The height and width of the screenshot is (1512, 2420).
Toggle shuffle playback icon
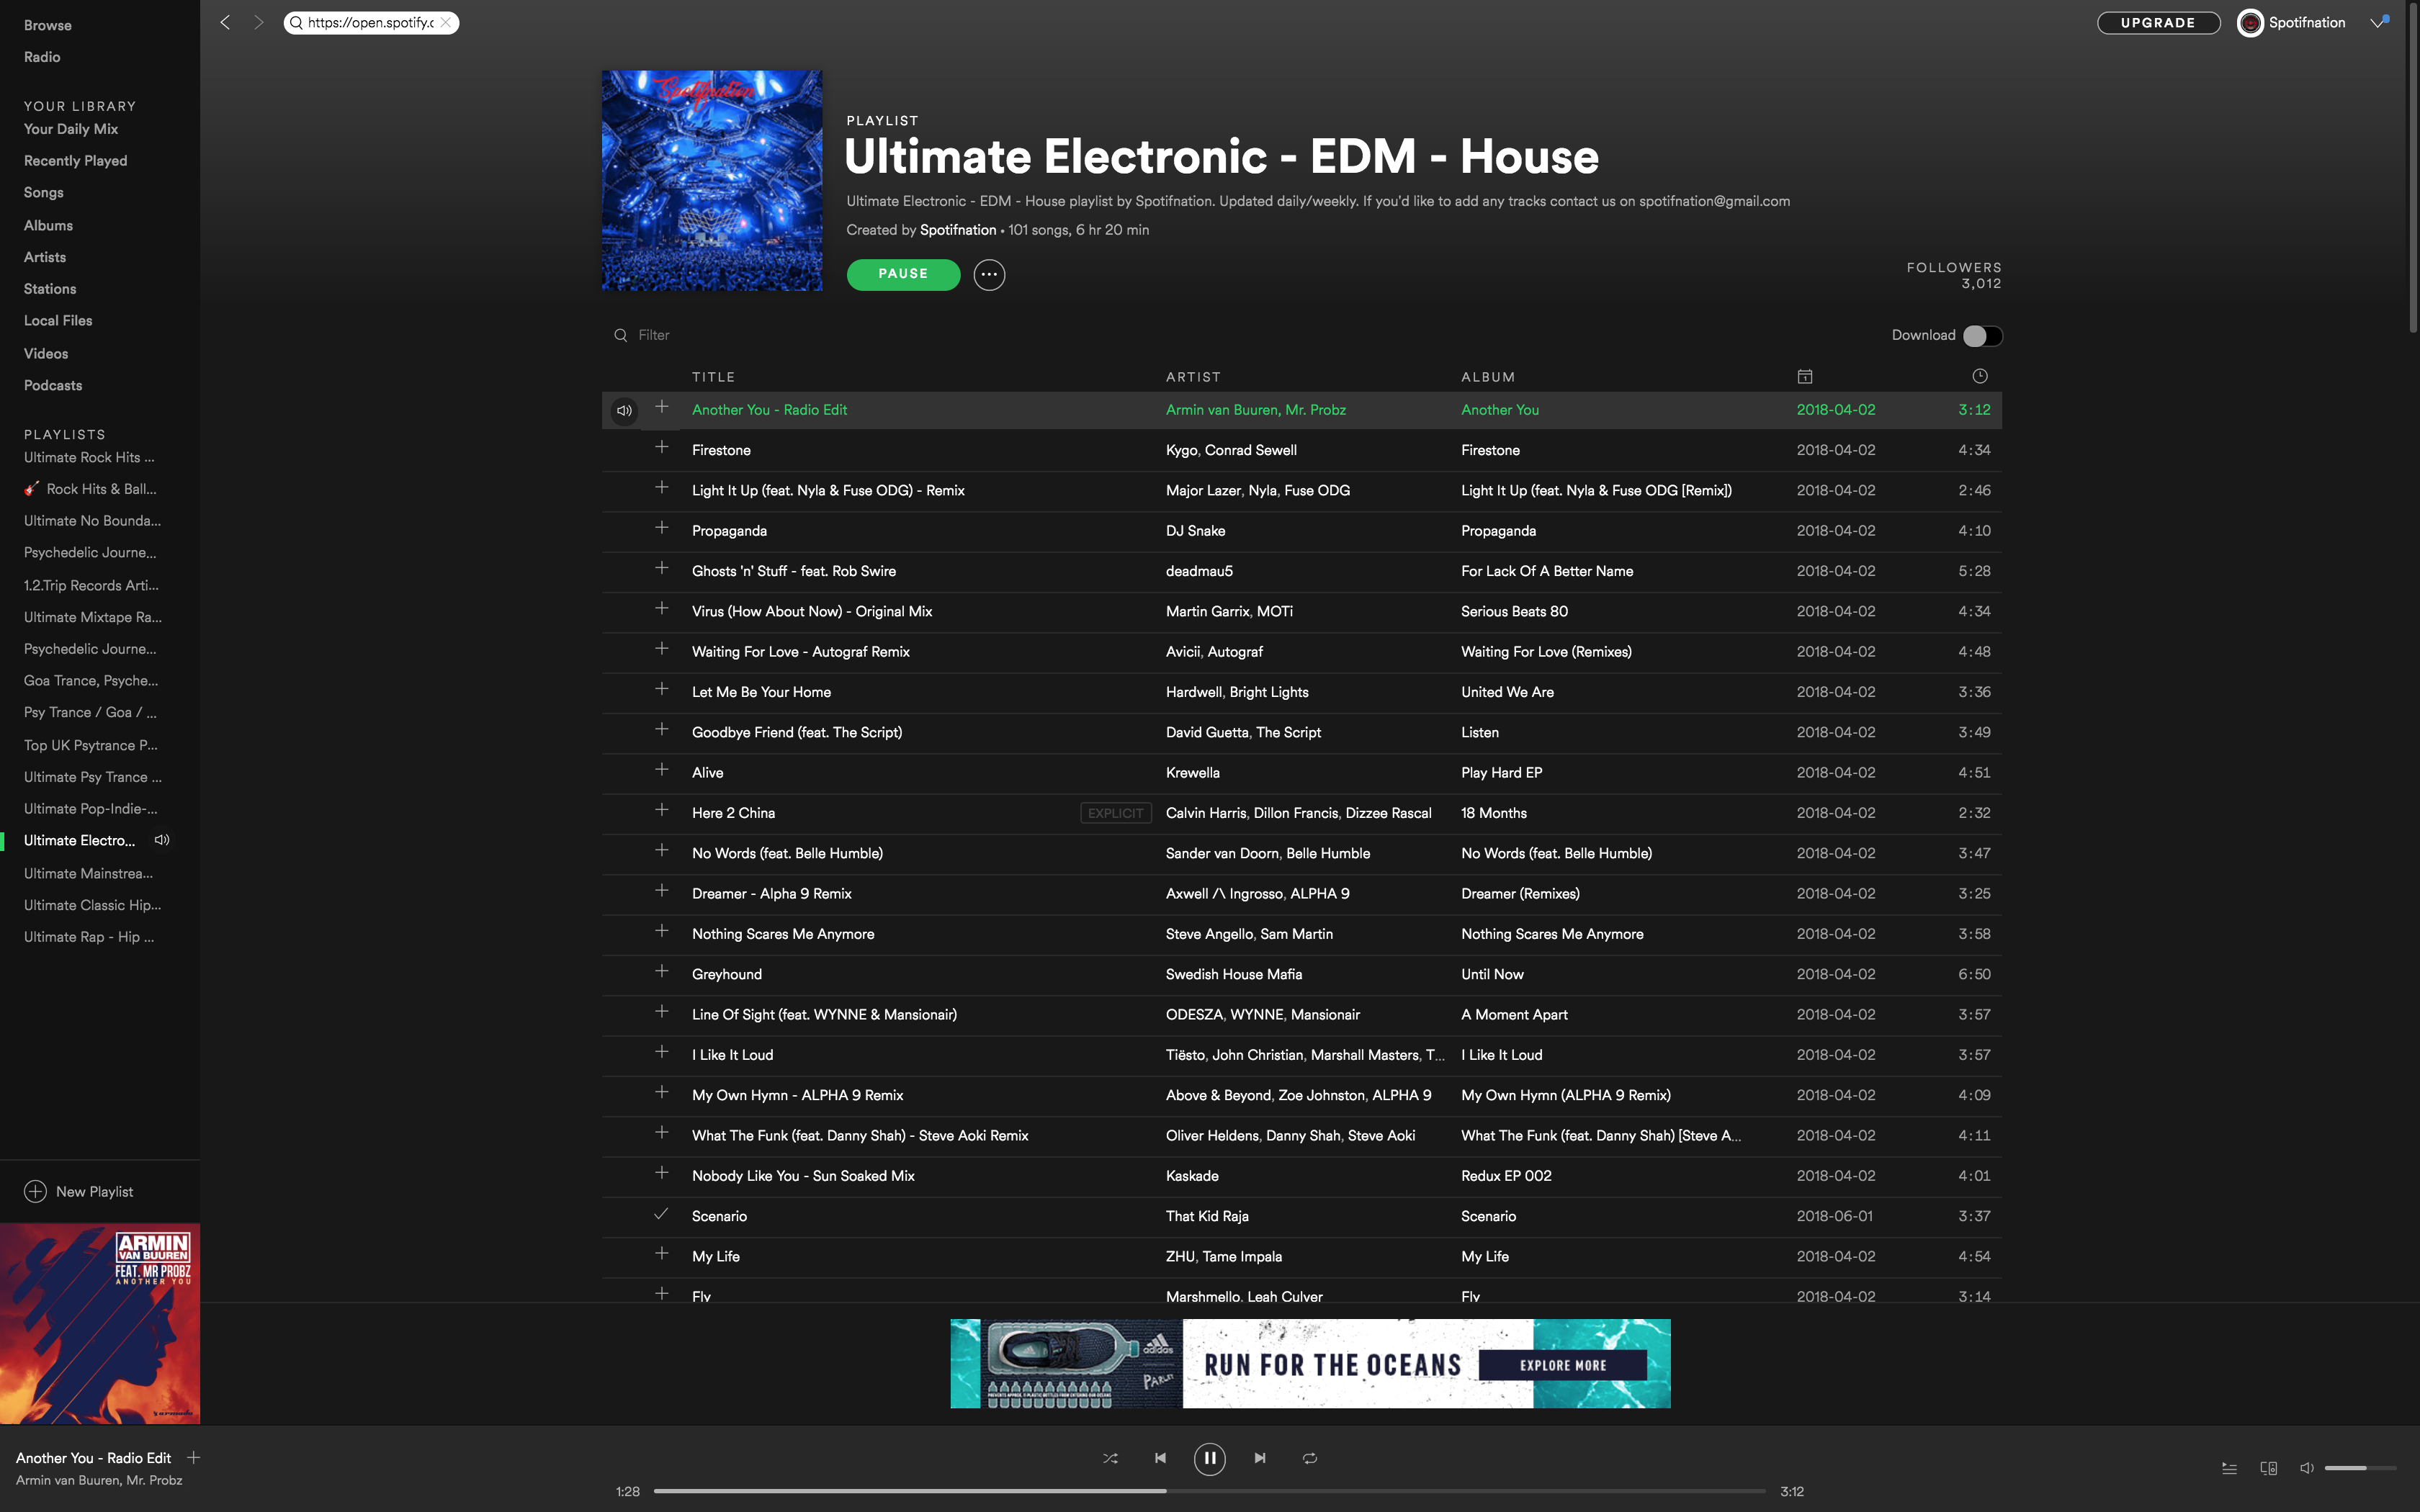pyautogui.click(x=1110, y=1458)
